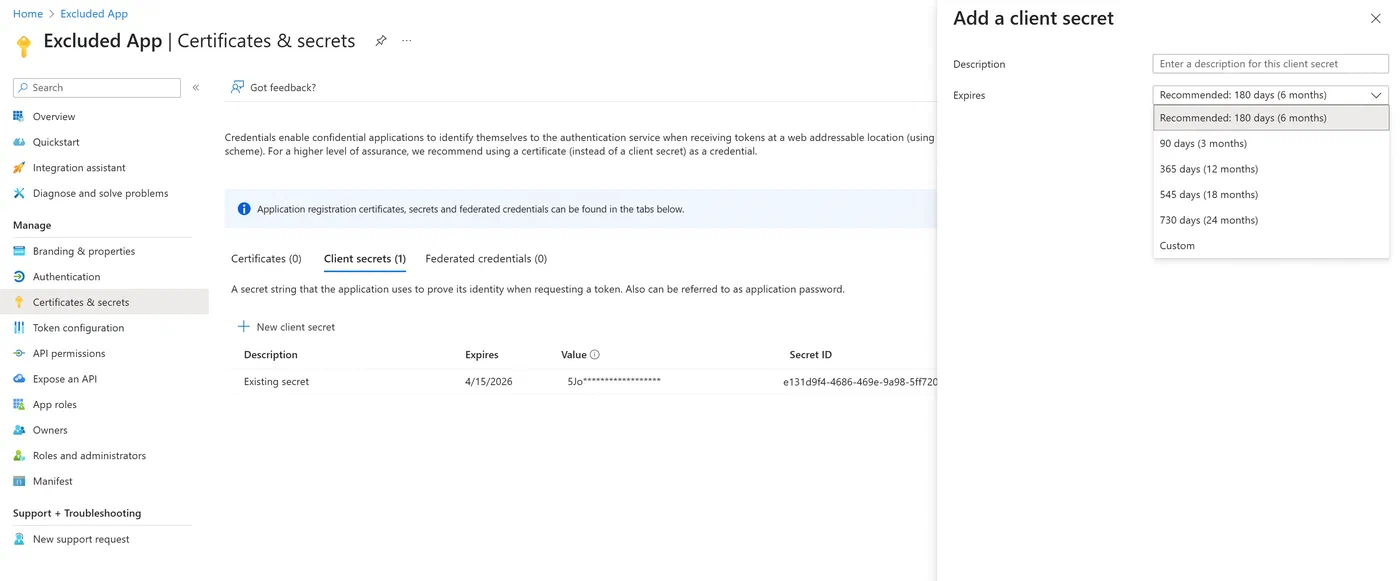1400x581 pixels.
Task: Click the Got feedback person icon
Action: point(237,87)
